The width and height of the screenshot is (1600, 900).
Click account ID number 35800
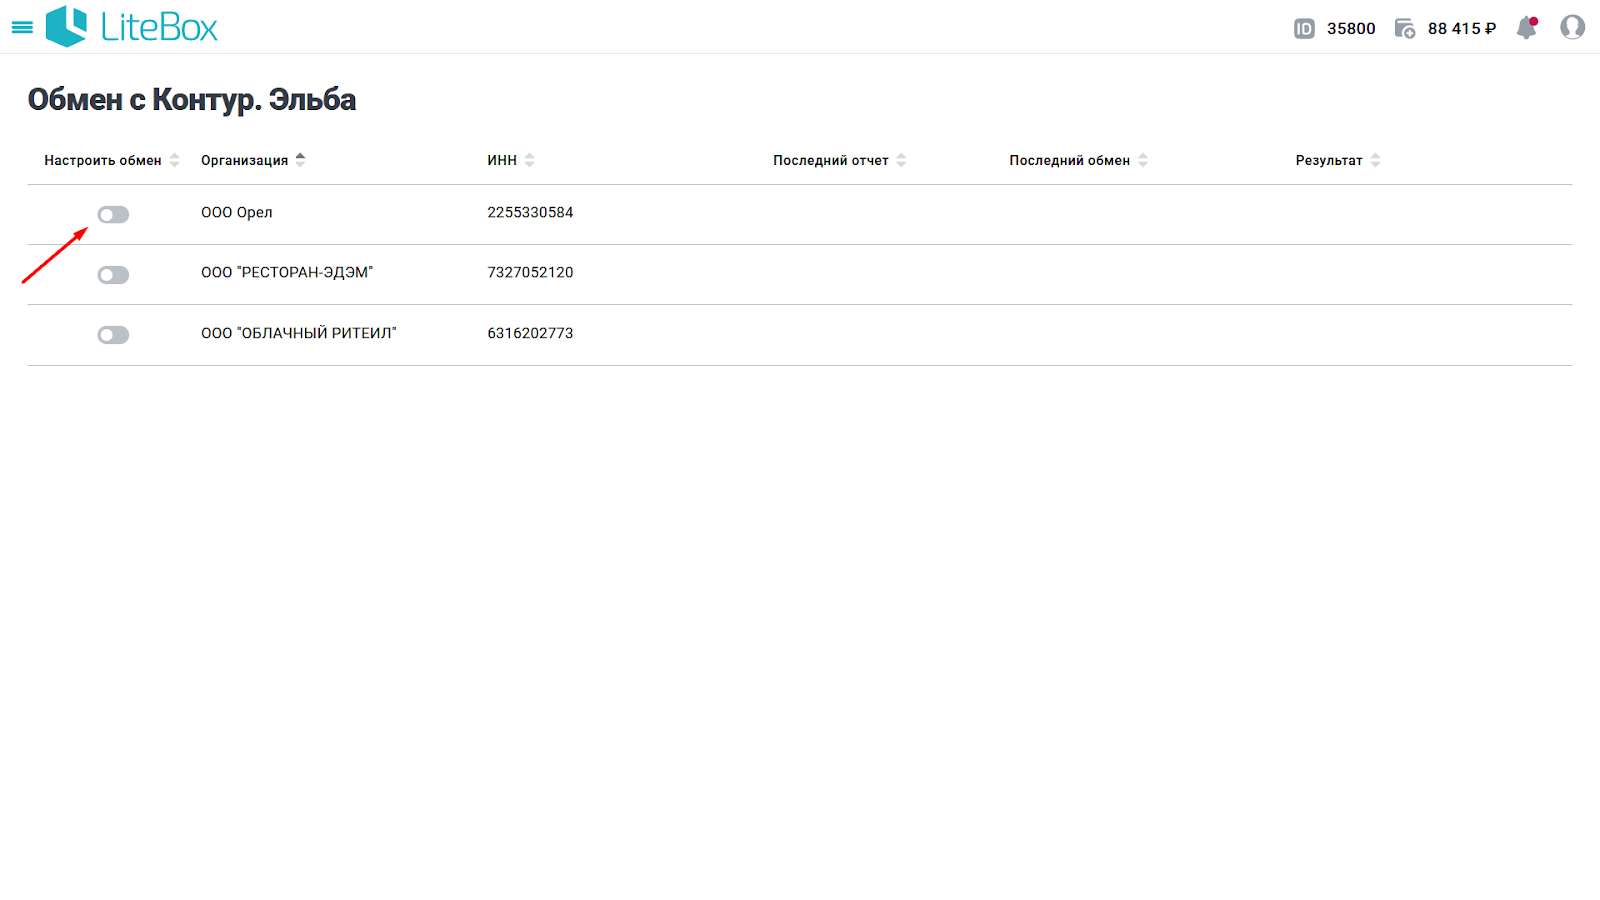pyautogui.click(x=1351, y=29)
